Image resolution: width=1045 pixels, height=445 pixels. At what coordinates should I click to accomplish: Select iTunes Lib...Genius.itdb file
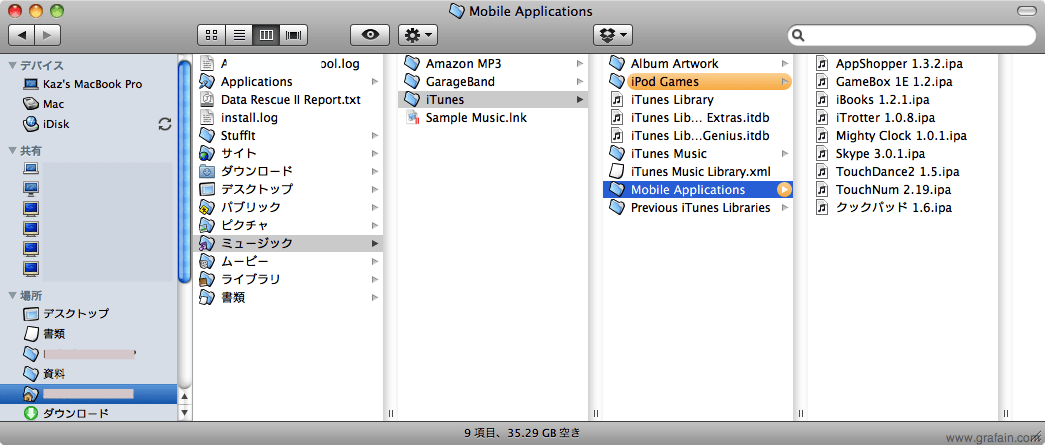pyautogui.click(x=698, y=135)
